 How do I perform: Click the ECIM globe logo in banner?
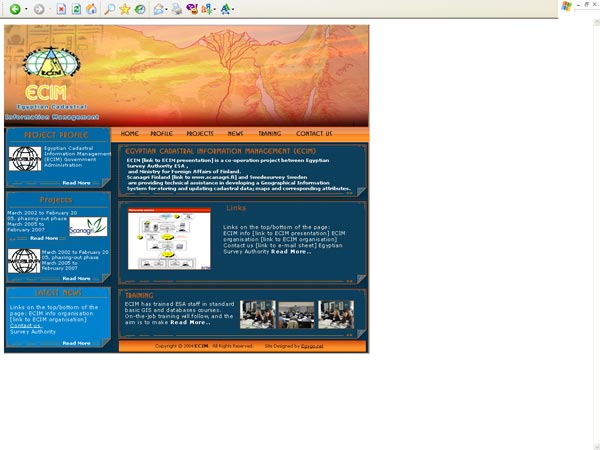tap(52, 62)
